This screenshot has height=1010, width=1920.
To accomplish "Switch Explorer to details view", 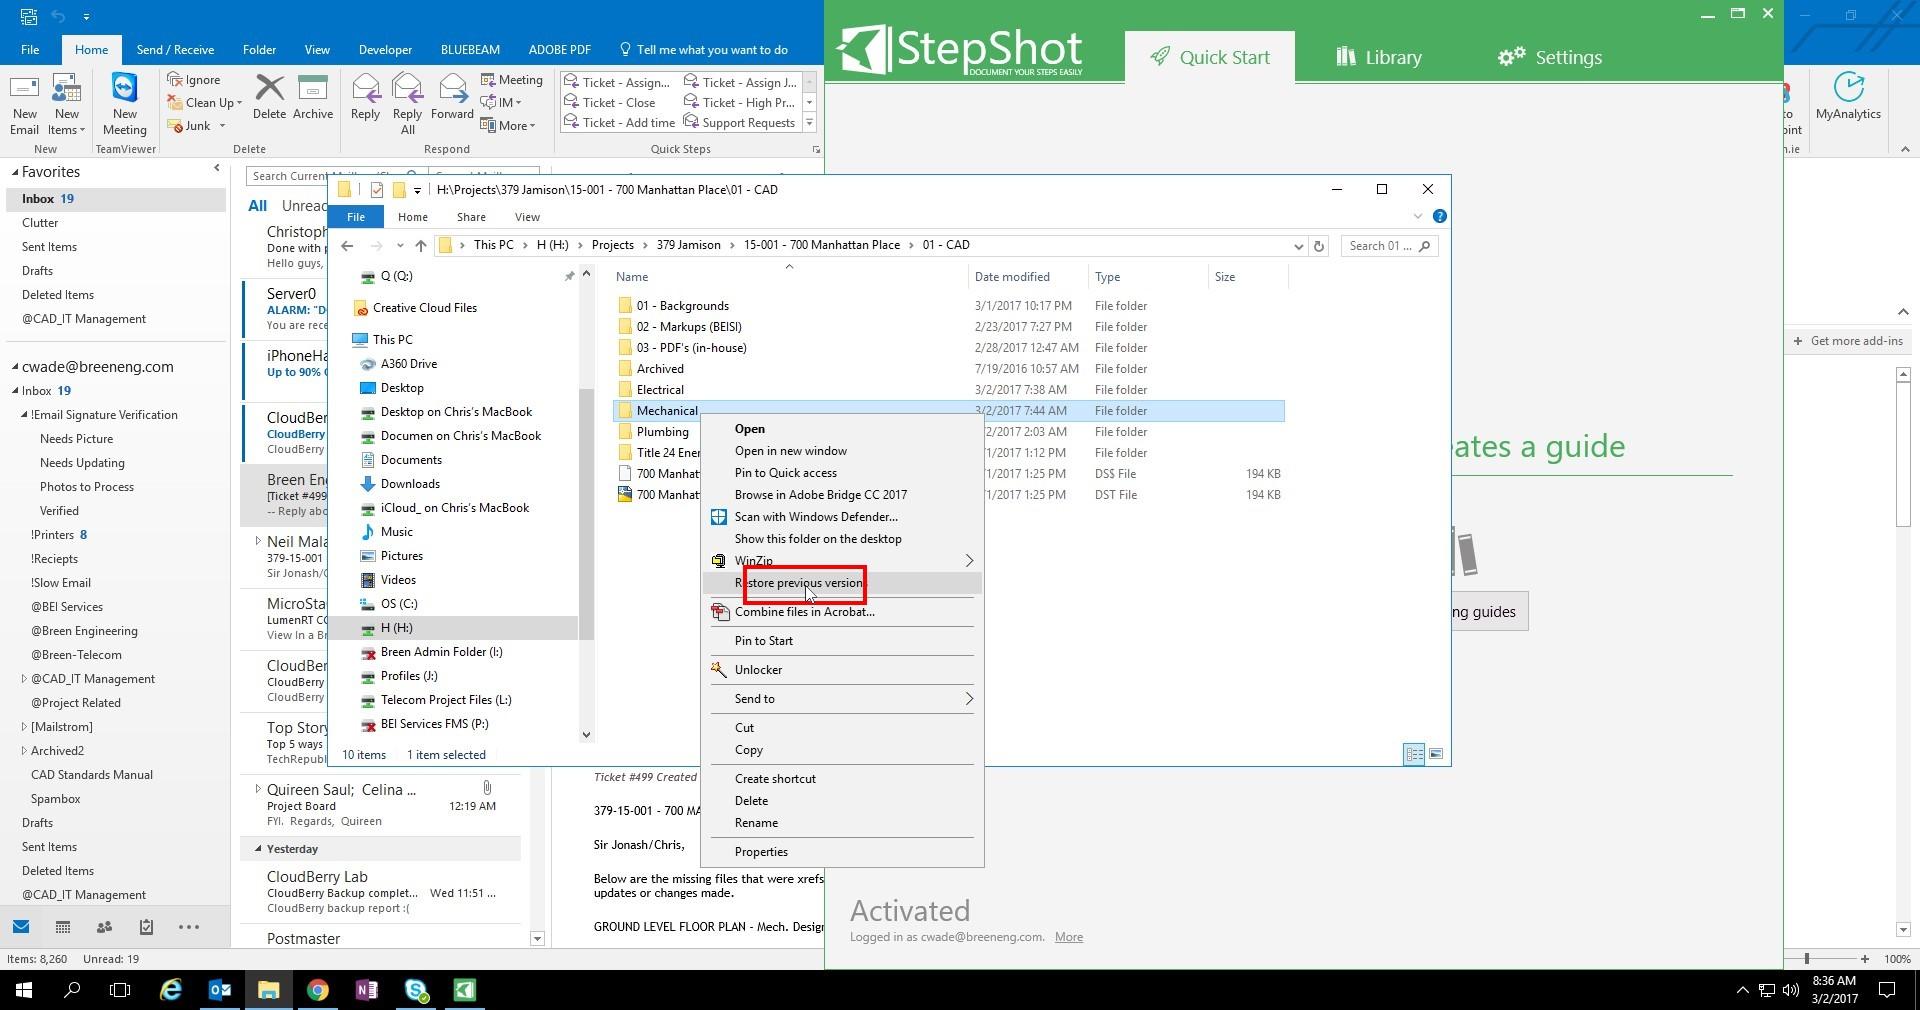I will [x=1414, y=754].
